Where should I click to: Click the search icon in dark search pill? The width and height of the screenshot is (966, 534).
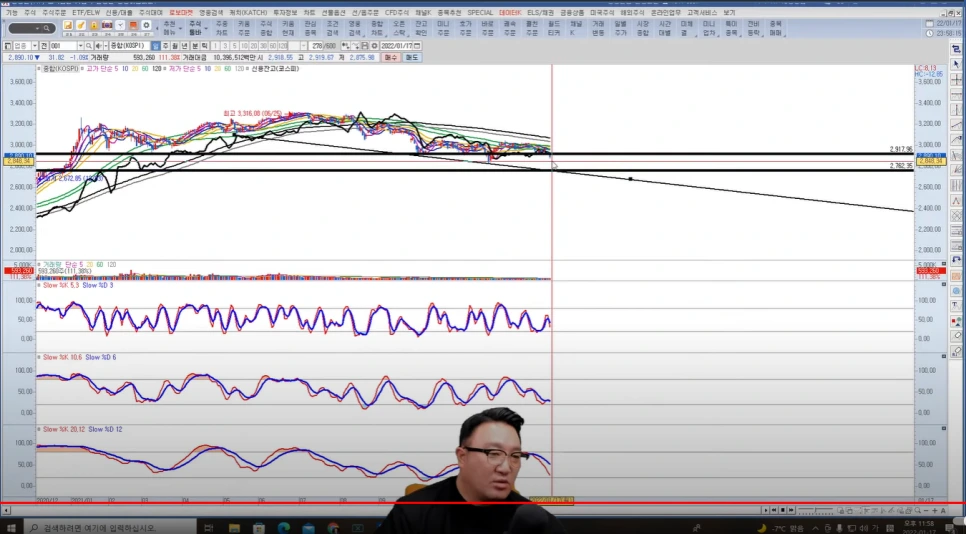pos(47,28)
